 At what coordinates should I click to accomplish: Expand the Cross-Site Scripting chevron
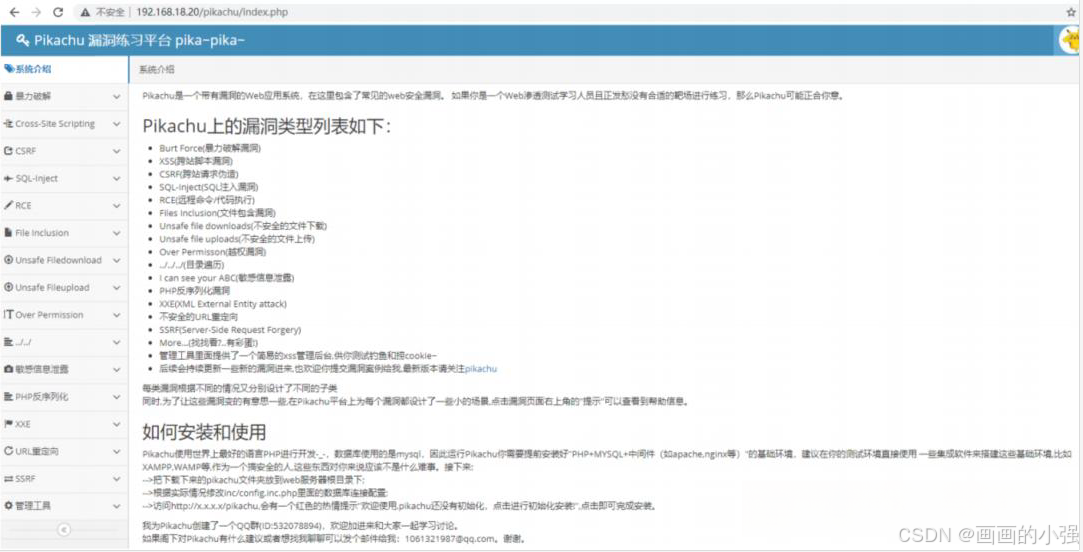(116, 124)
